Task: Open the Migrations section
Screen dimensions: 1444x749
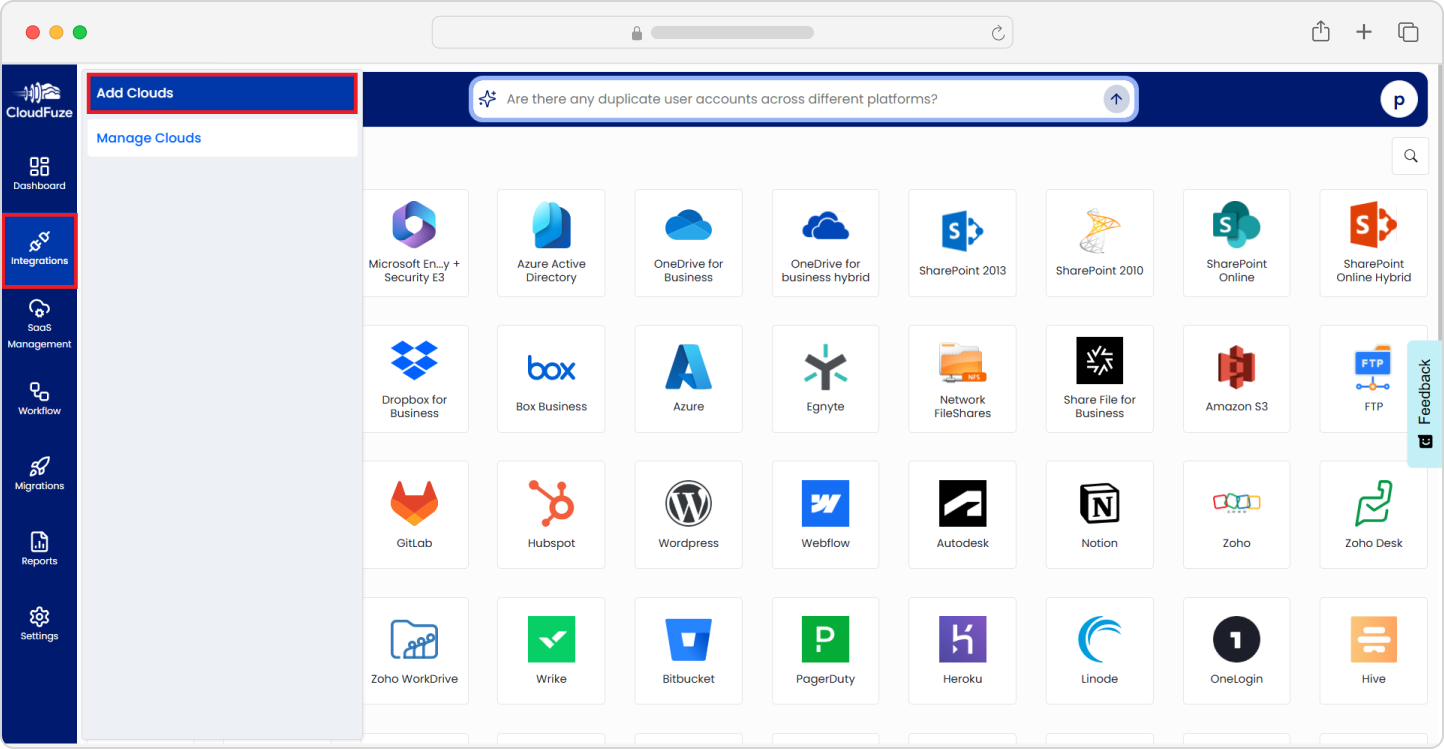Action: coord(39,473)
